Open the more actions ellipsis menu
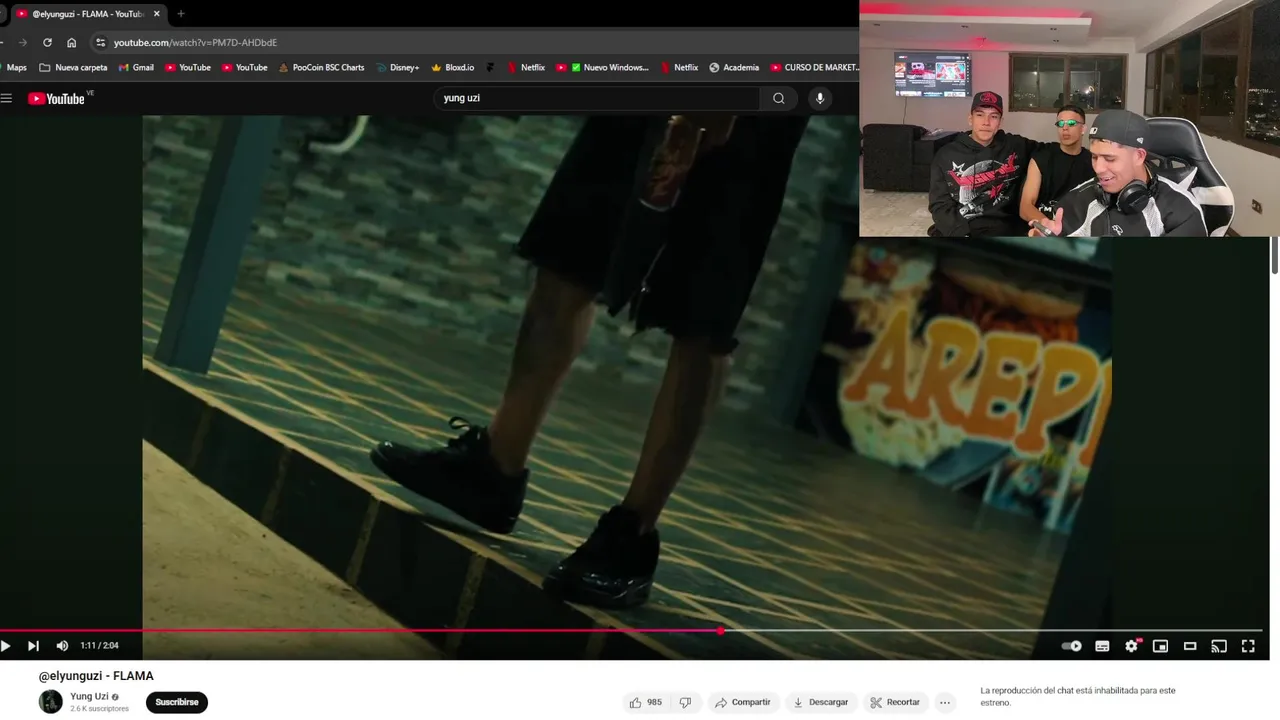1280x720 pixels. 945,702
